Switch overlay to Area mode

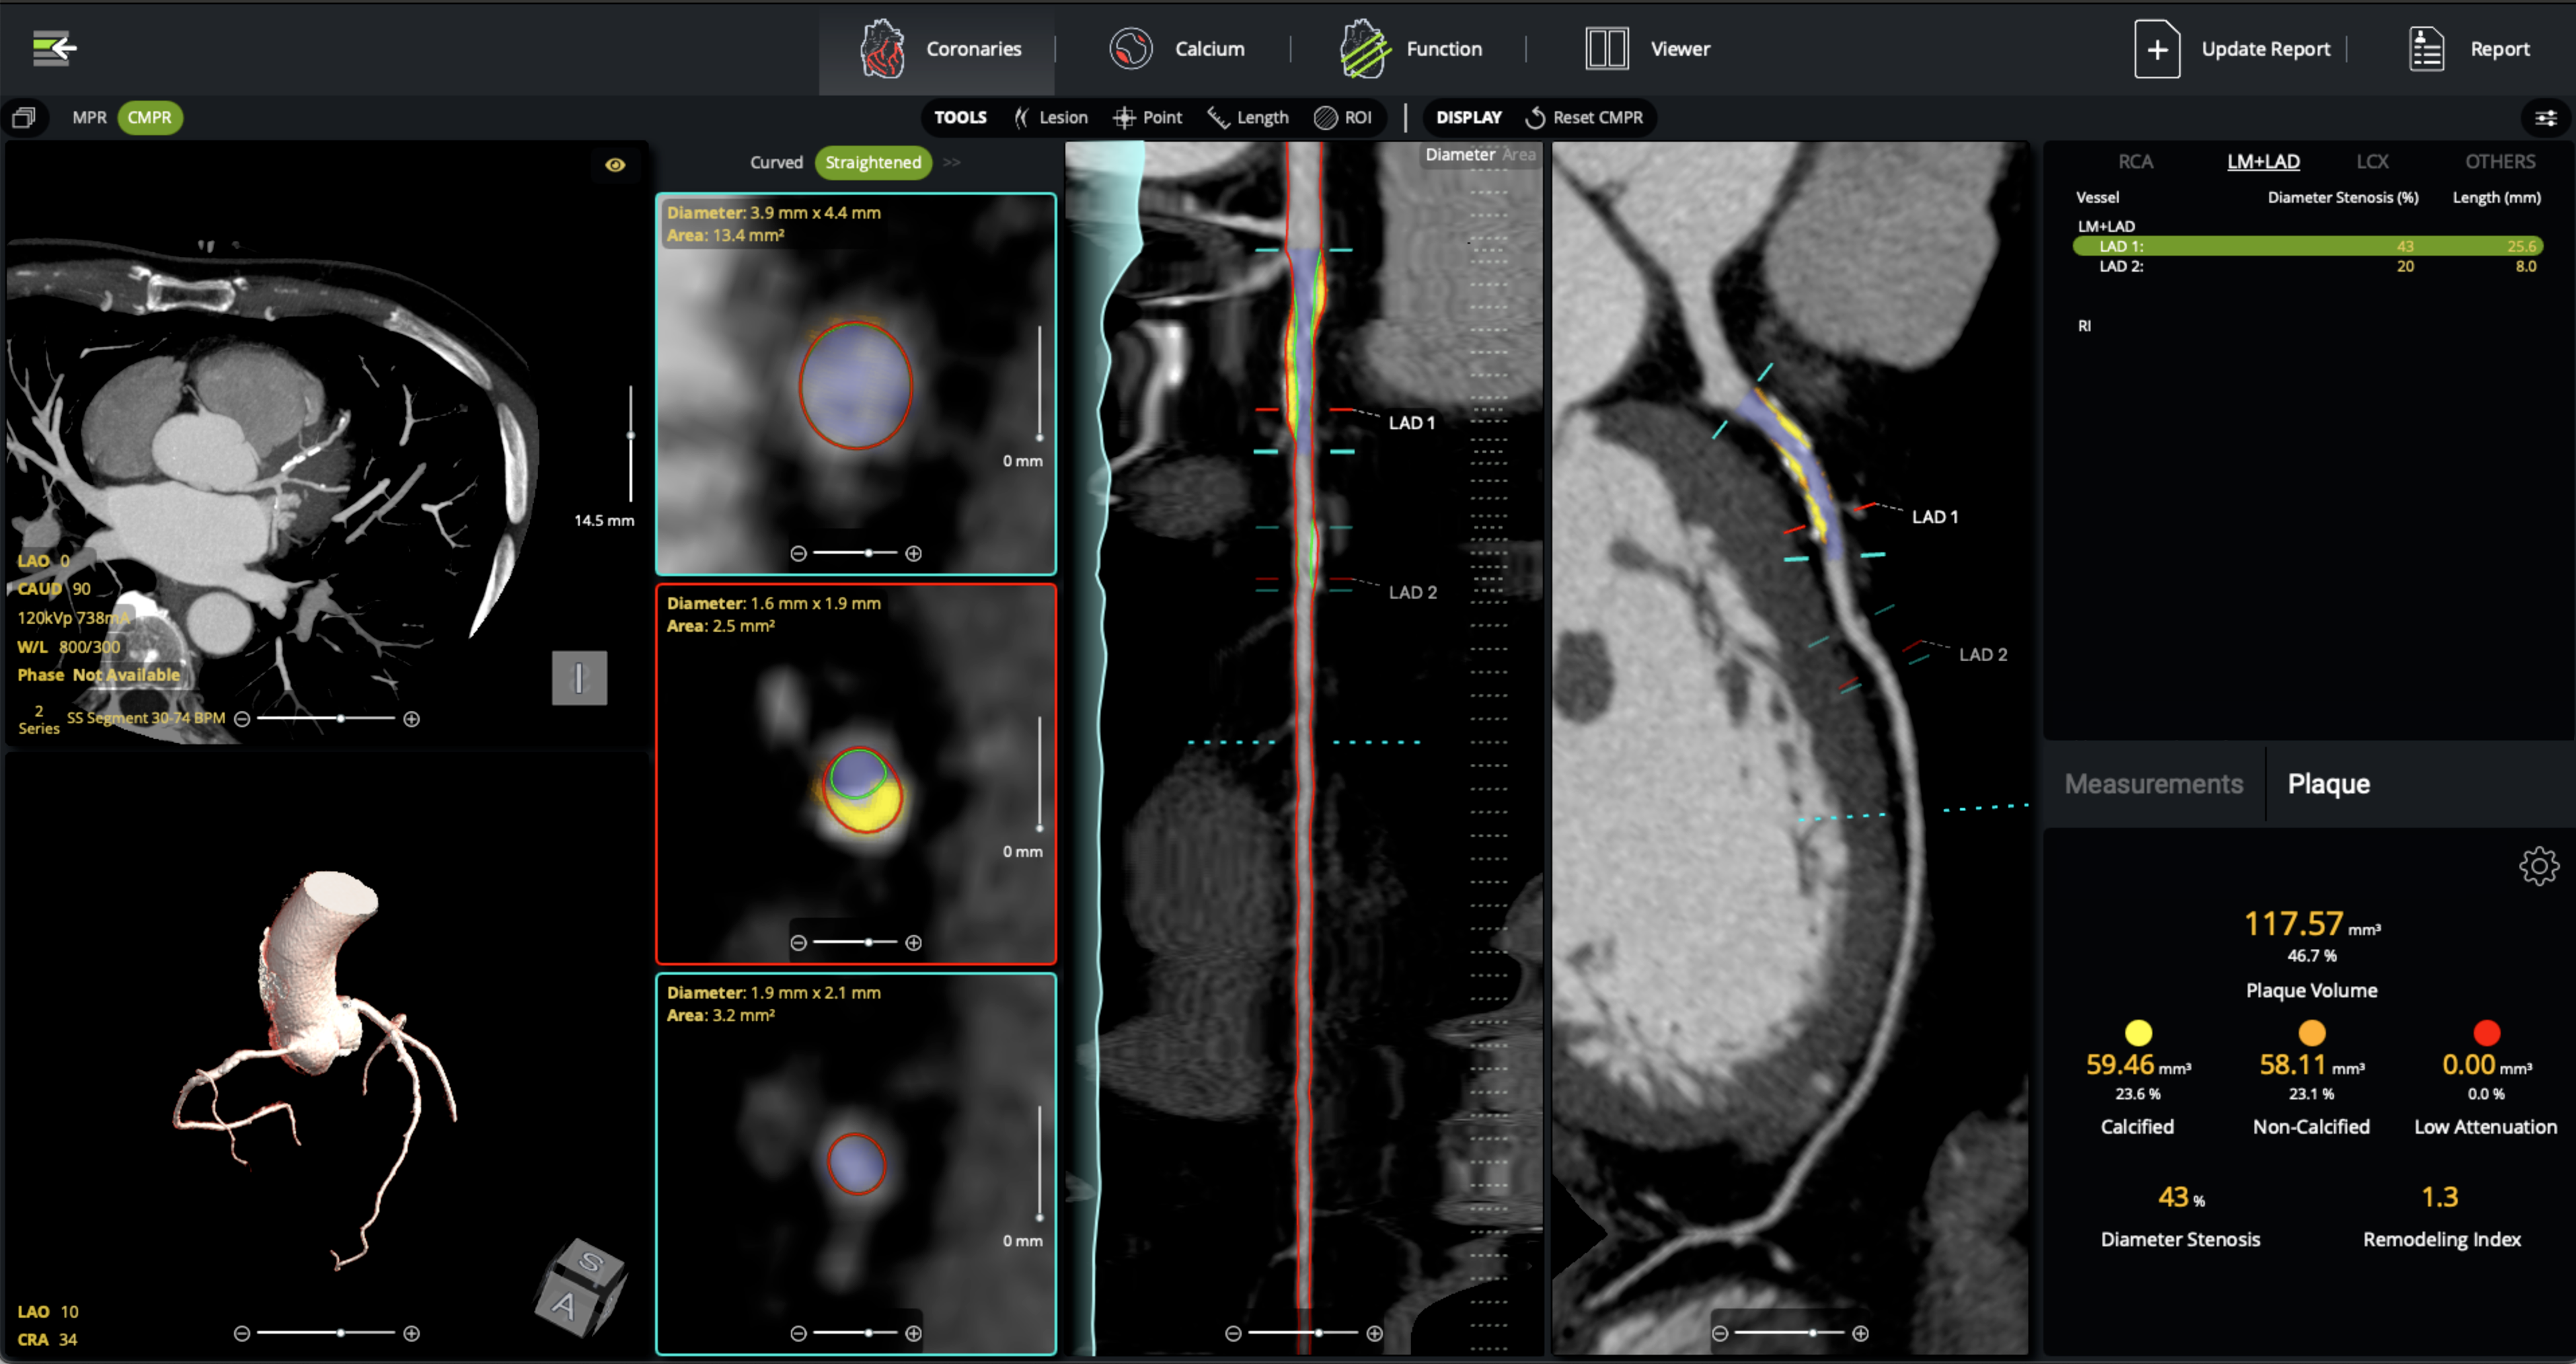[x=1519, y=154]
